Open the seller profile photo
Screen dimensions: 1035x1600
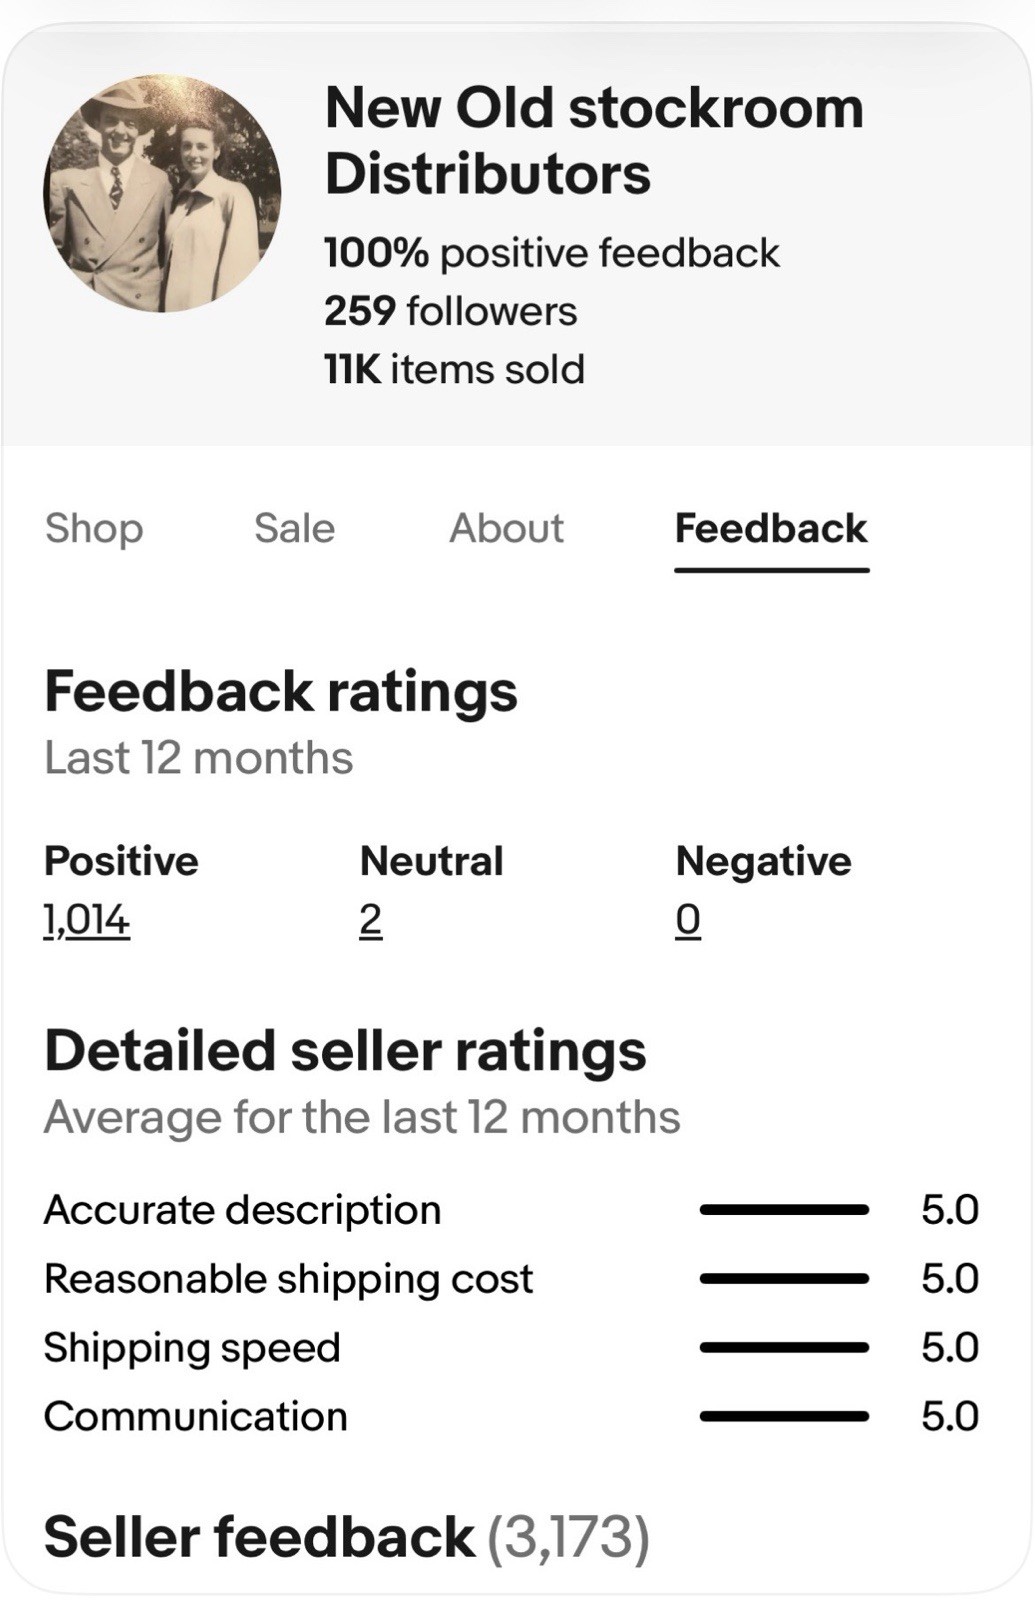coord(162,193)
